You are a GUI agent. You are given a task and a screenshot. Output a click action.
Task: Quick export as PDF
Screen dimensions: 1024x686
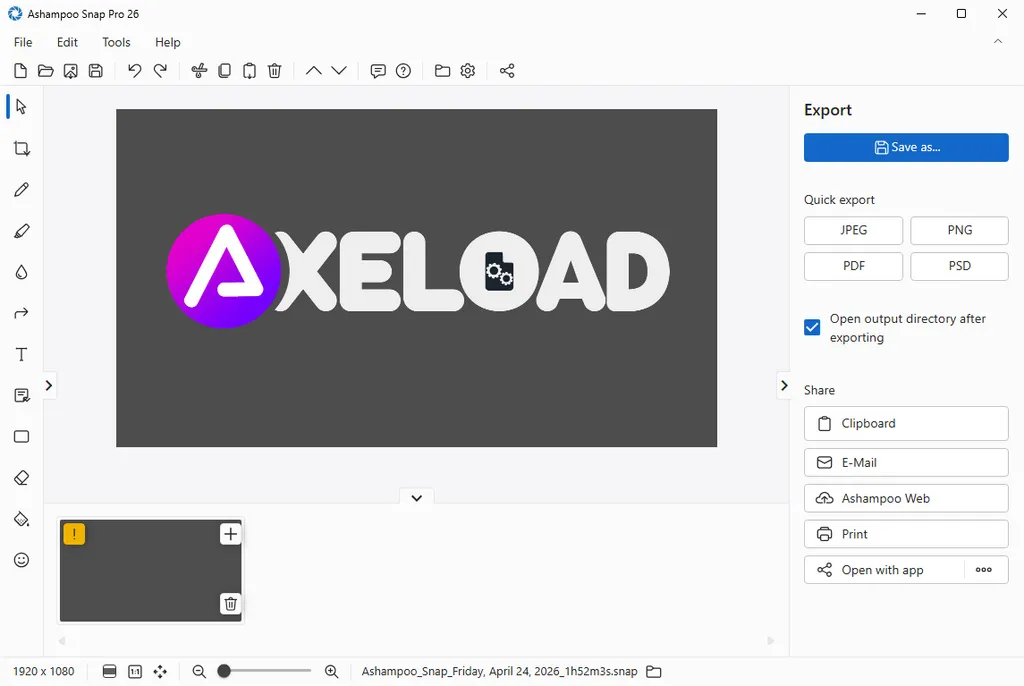tap(854, 266)
